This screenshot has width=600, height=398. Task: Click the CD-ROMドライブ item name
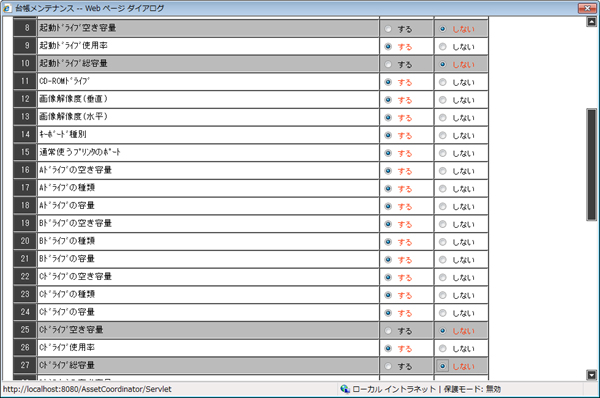[64, 81]
